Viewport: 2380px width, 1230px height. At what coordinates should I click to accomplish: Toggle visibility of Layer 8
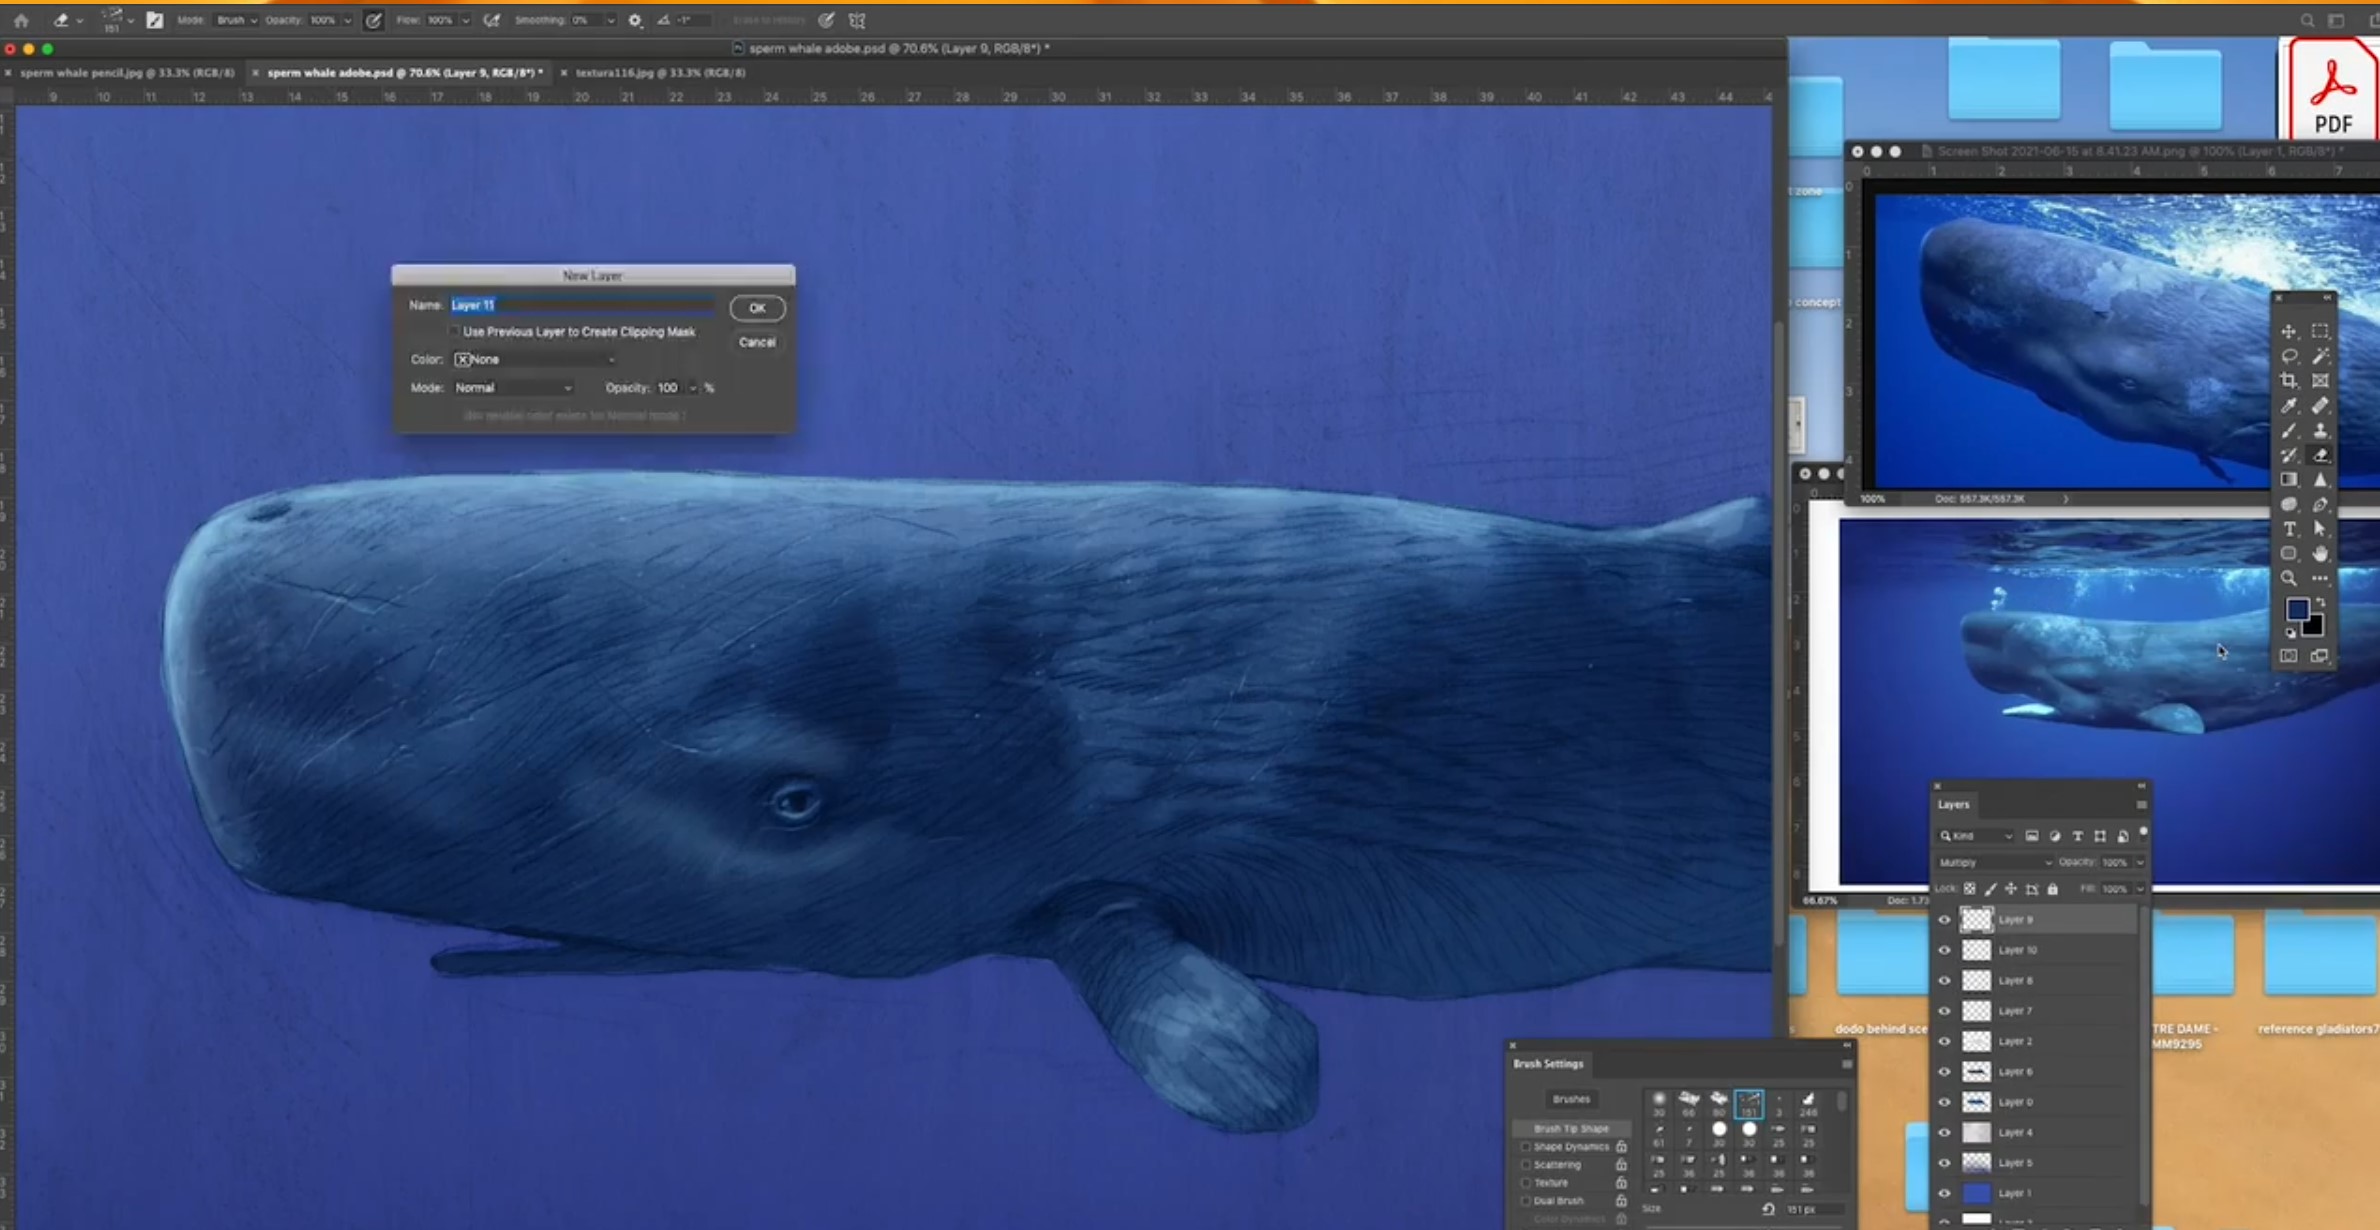(x=1944, y=980)
